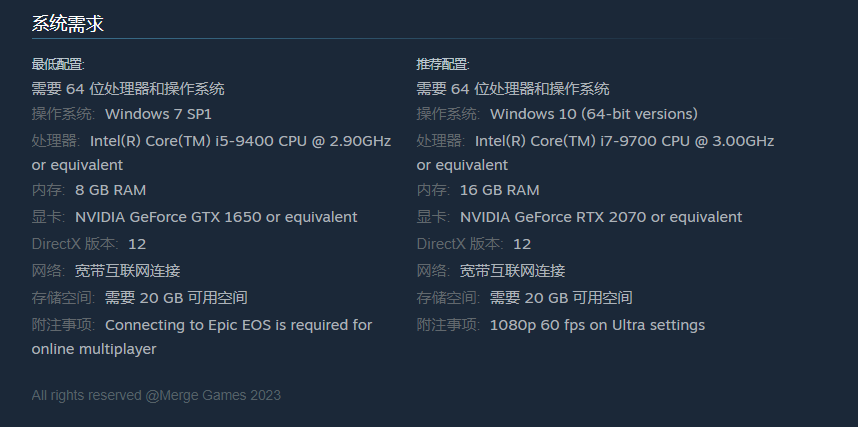Screen dimensions: 858x427
Task: Click the Intel Core i5-9400 CPU line
Action: pyautogui.click(x=240, y=141)
